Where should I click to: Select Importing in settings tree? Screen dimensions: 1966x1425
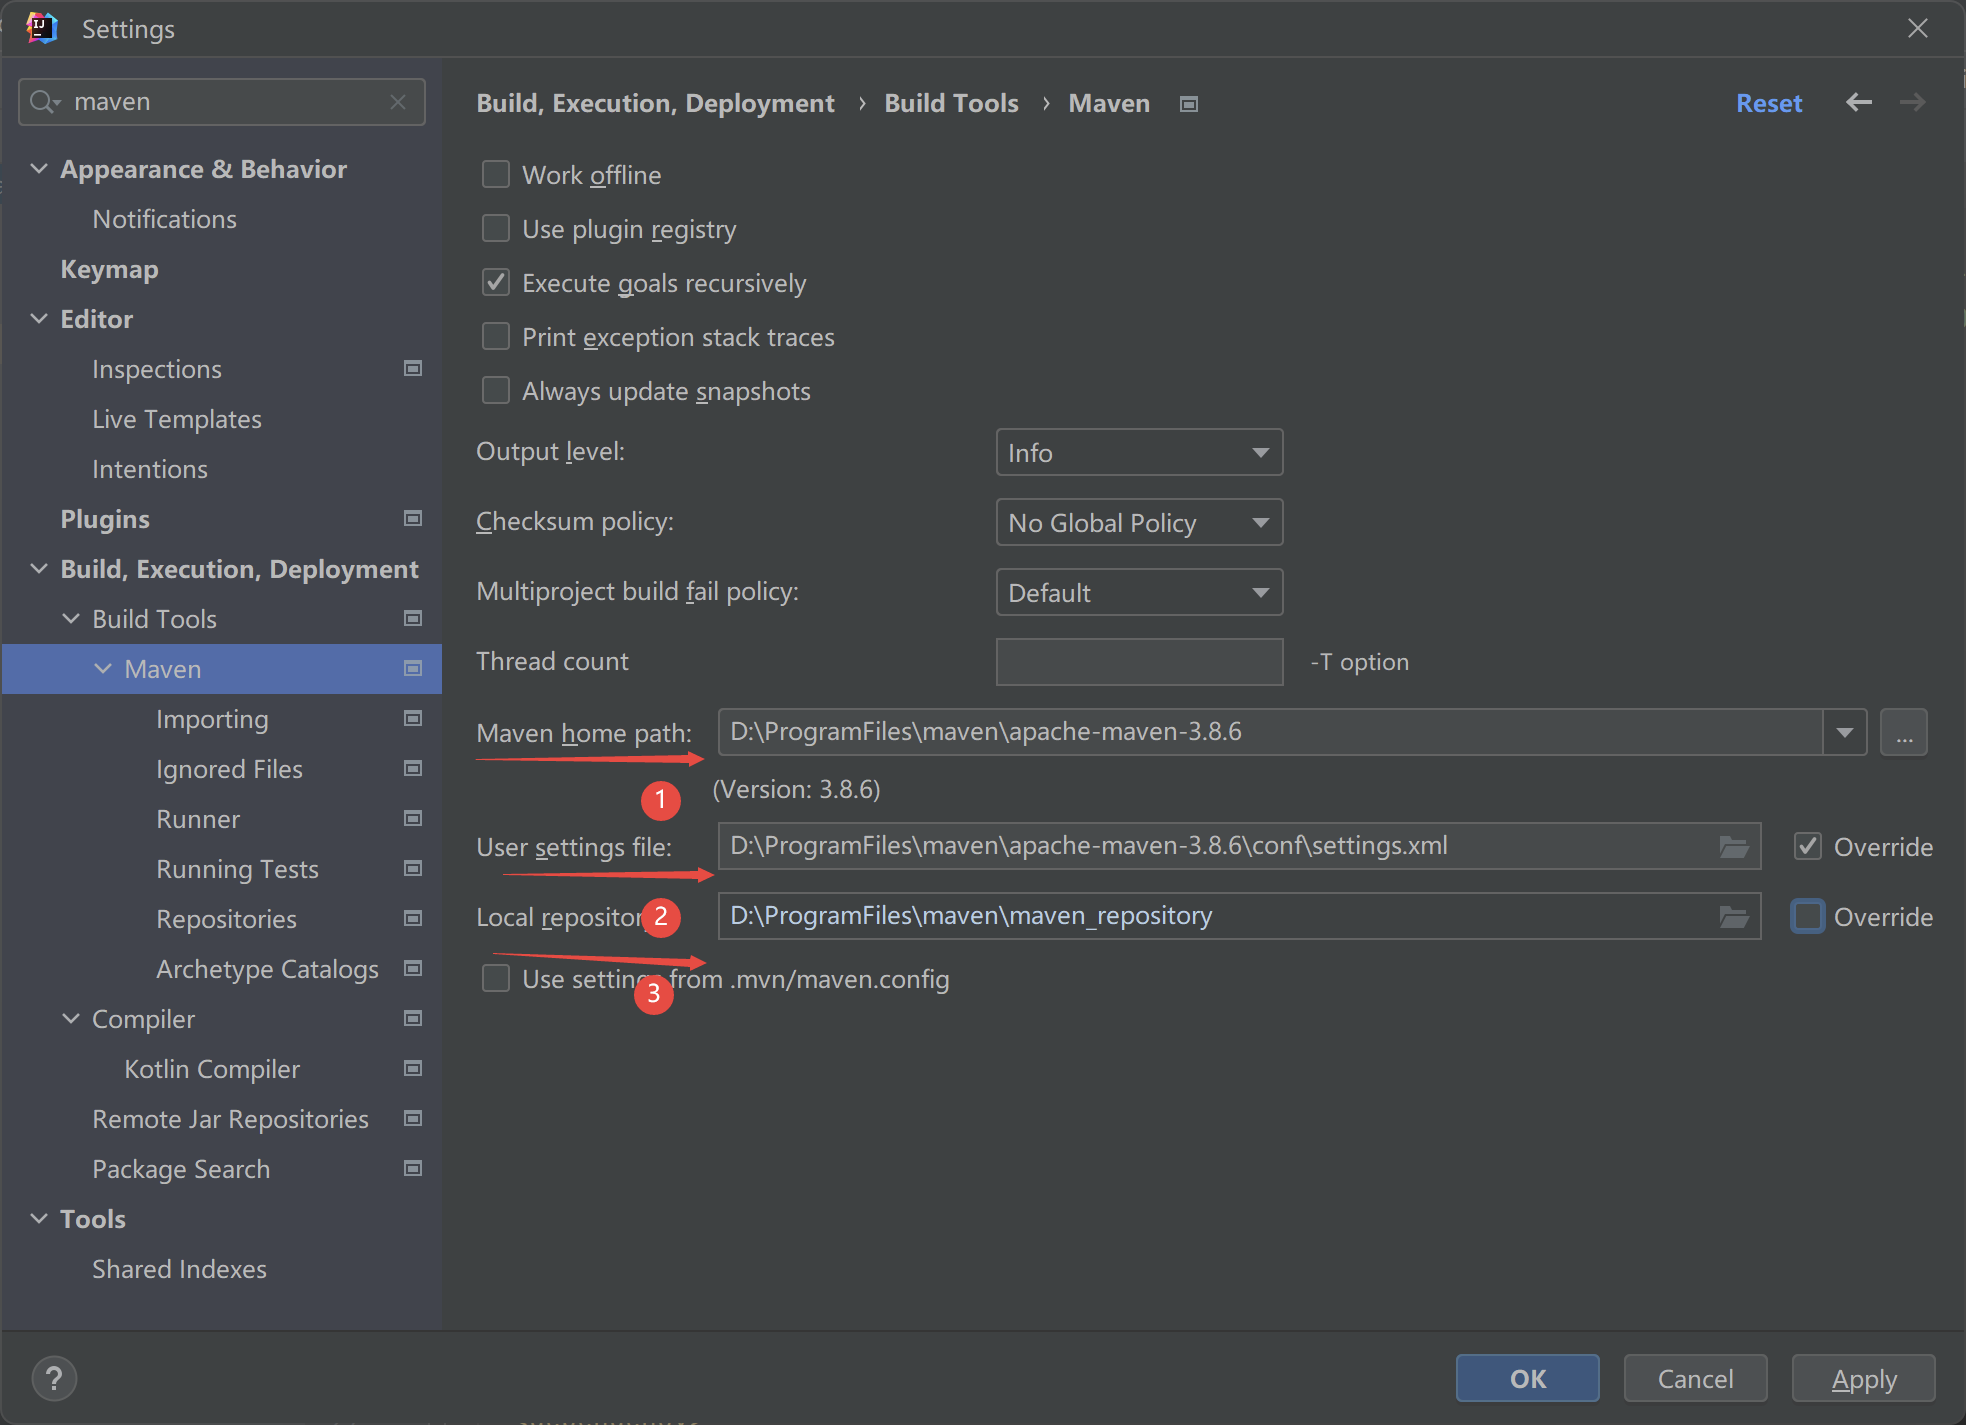212,719
